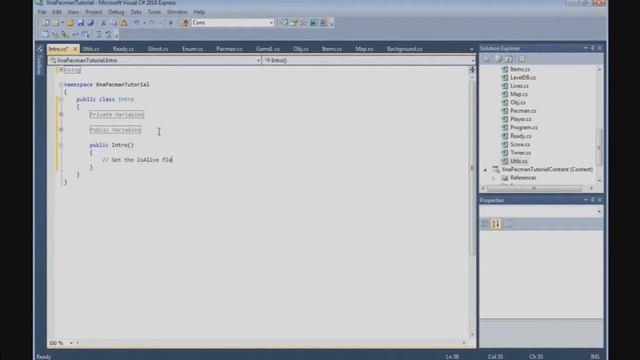Click the Properties Window toolbar icon

click(x=294, y=23)
